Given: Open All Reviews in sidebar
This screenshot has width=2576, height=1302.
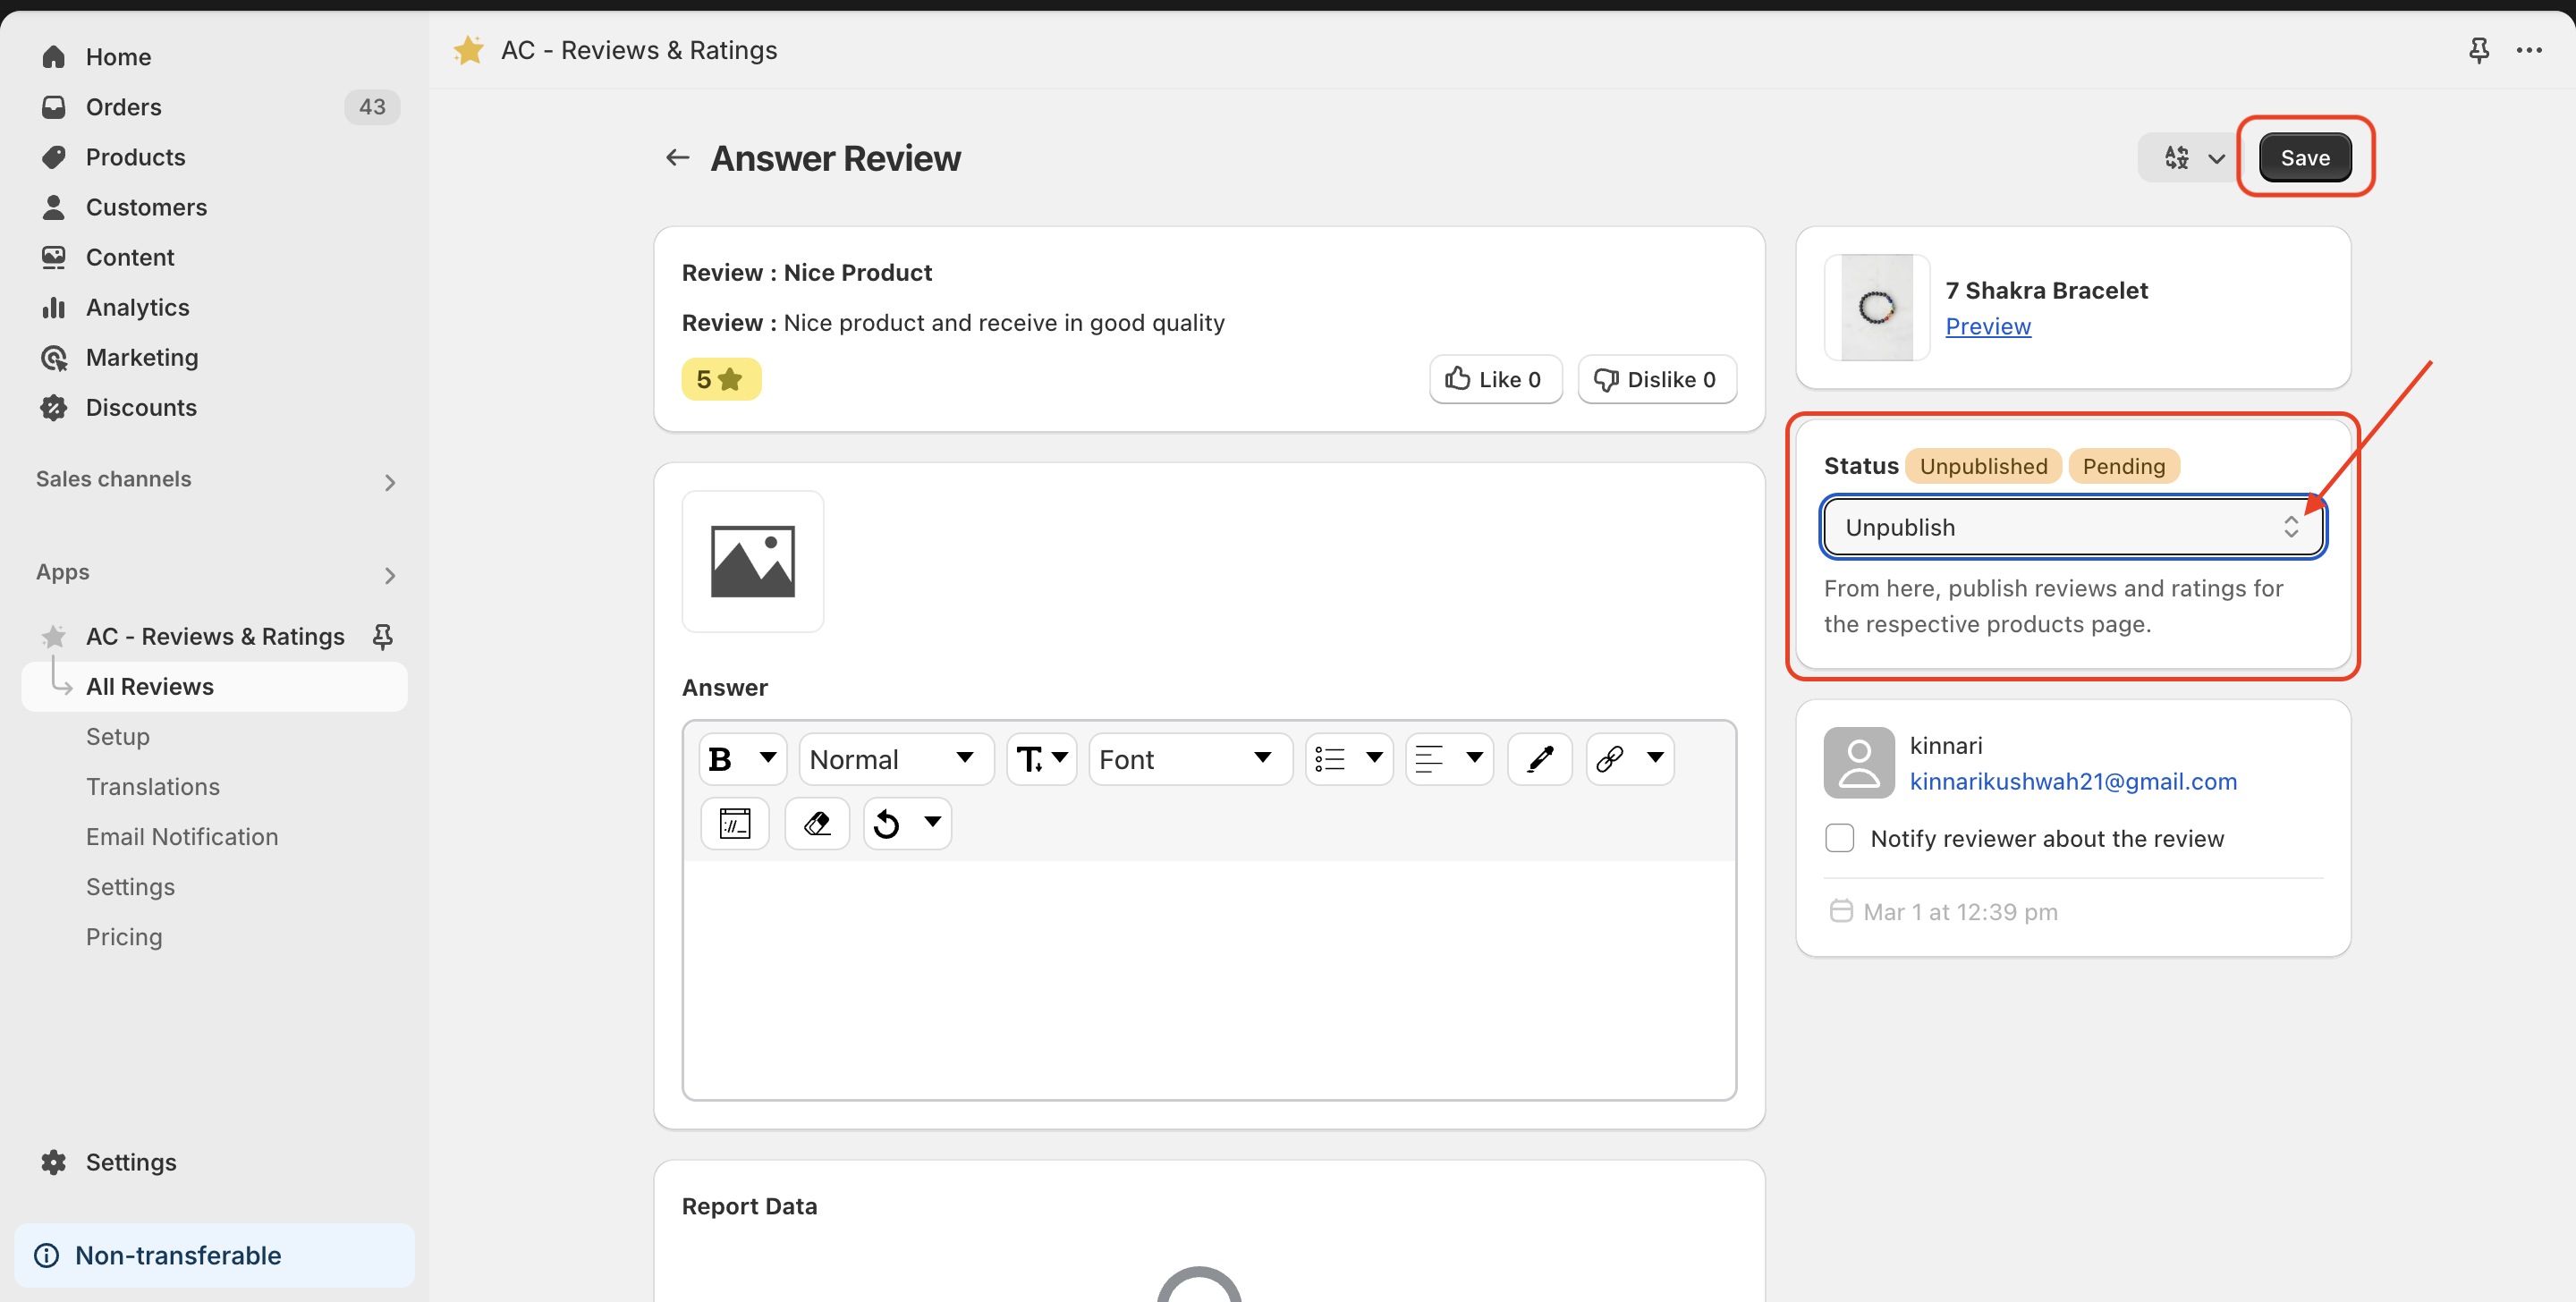Looking at the screenshot, I should tap(148, 684).
